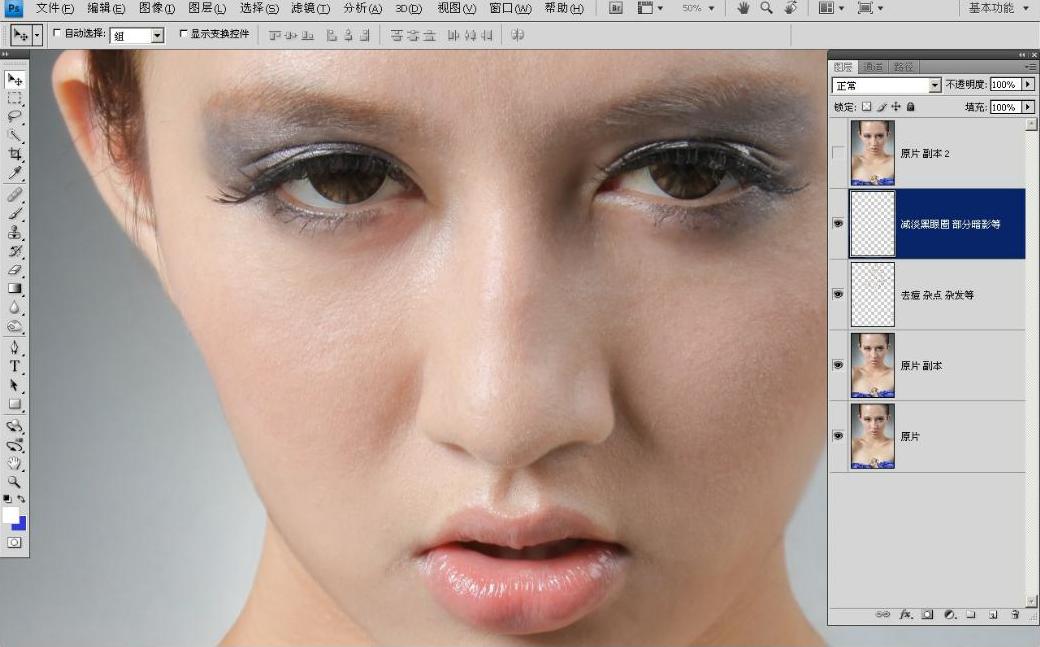
Task: Toggle lock position for the layer
Action: point(896,106)
